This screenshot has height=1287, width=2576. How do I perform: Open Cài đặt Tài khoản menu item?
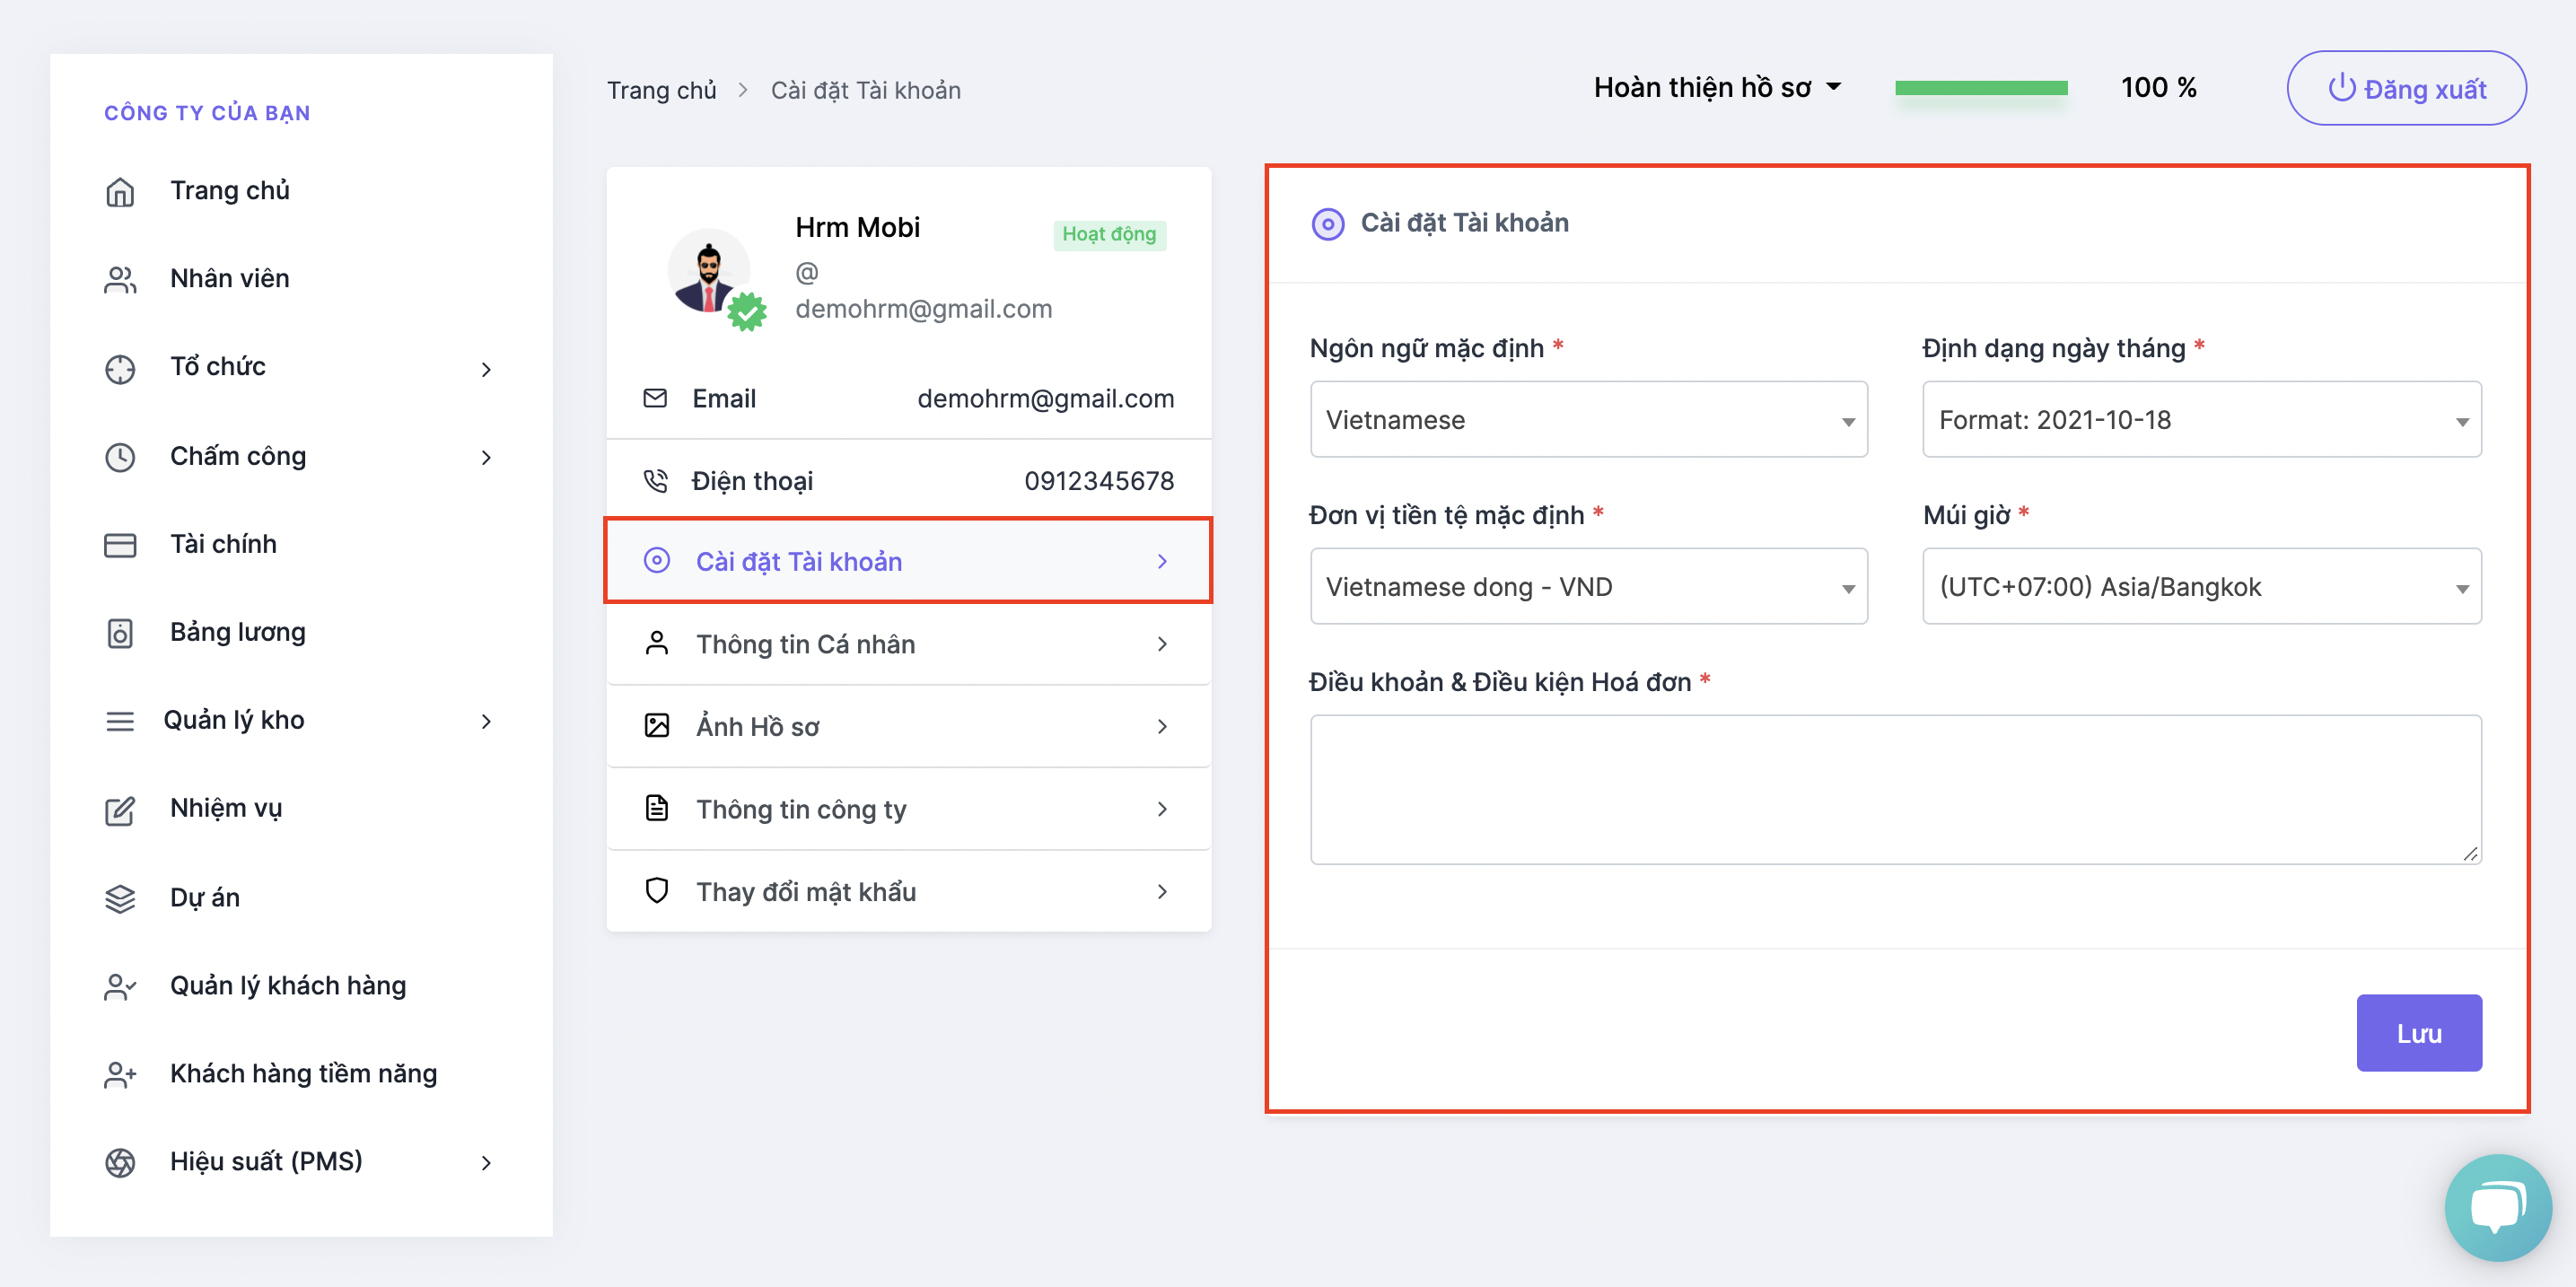(908, 560)
